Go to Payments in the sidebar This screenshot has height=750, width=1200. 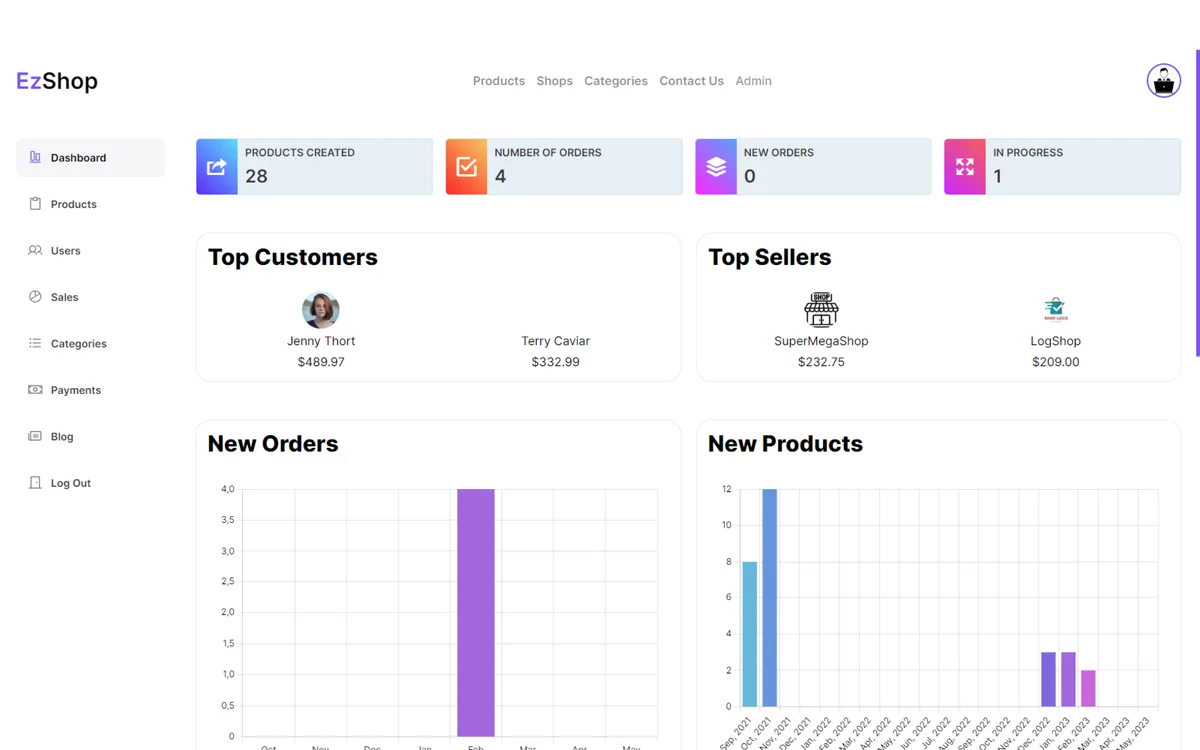(90, 390)
